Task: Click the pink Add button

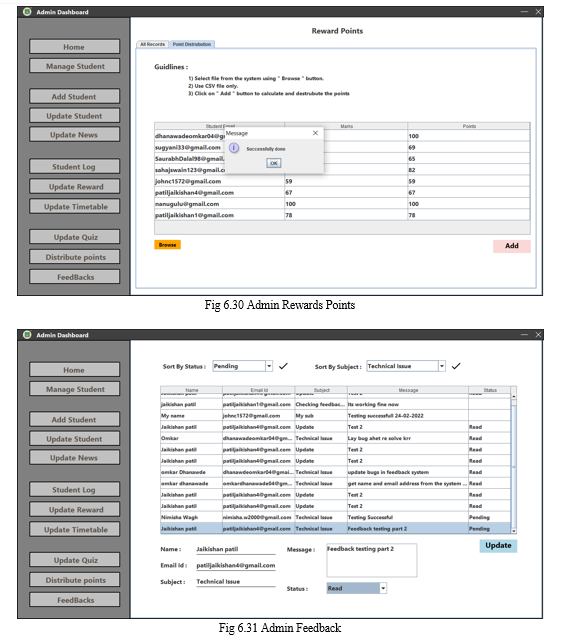Action: click(x=512, y=246)
